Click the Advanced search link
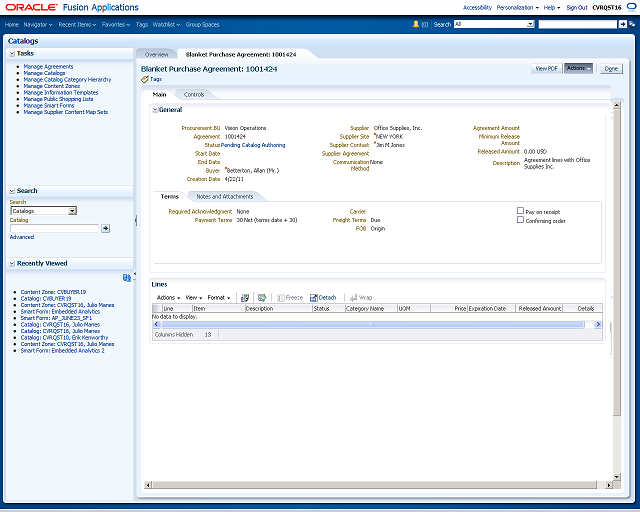The height and width of the screenshot is (512, 640). coord(22,237)
